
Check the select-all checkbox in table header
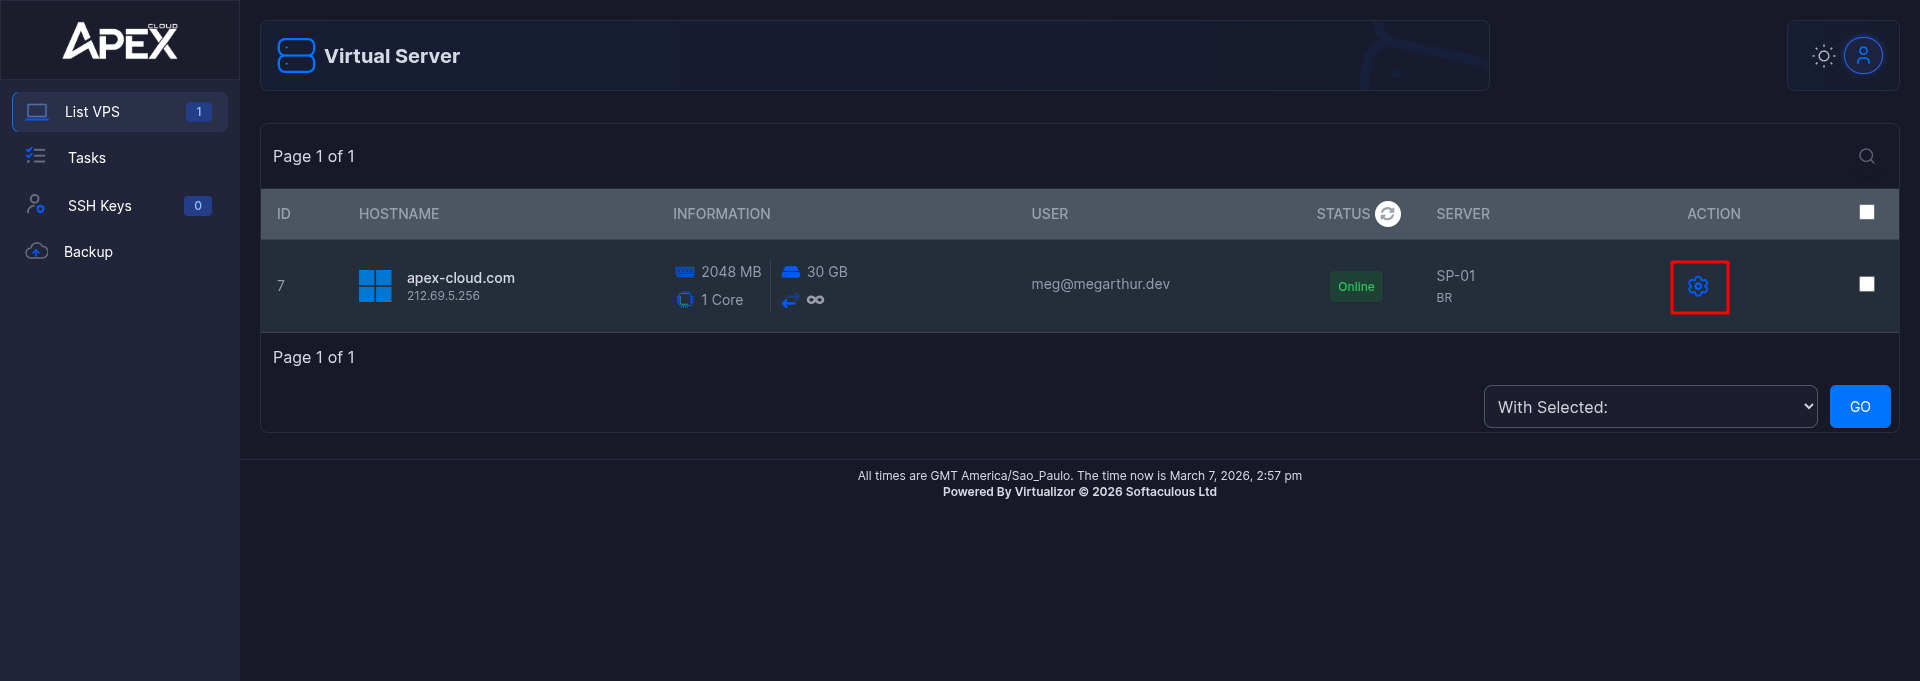click(x=1866, y=212)
